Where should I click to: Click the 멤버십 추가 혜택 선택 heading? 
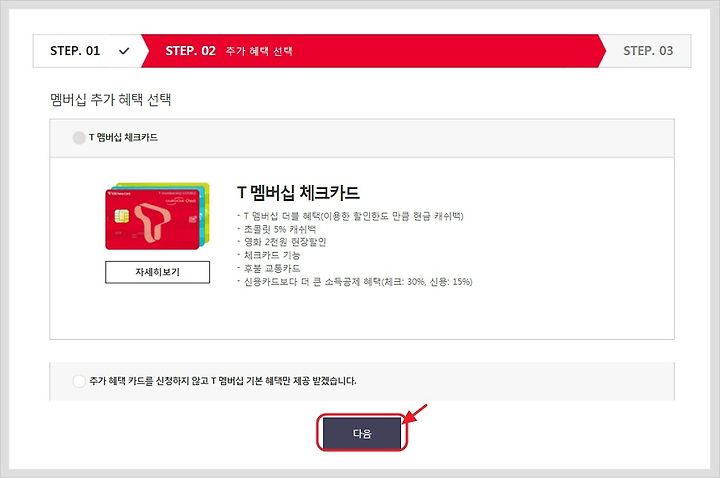(111, 99)
